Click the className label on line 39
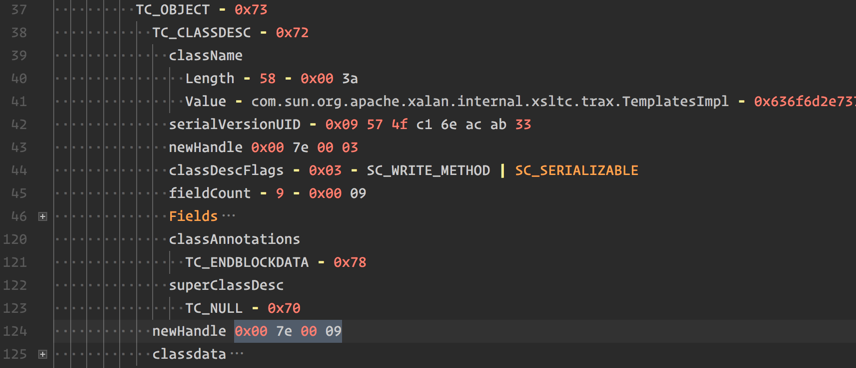 [206, 56]
